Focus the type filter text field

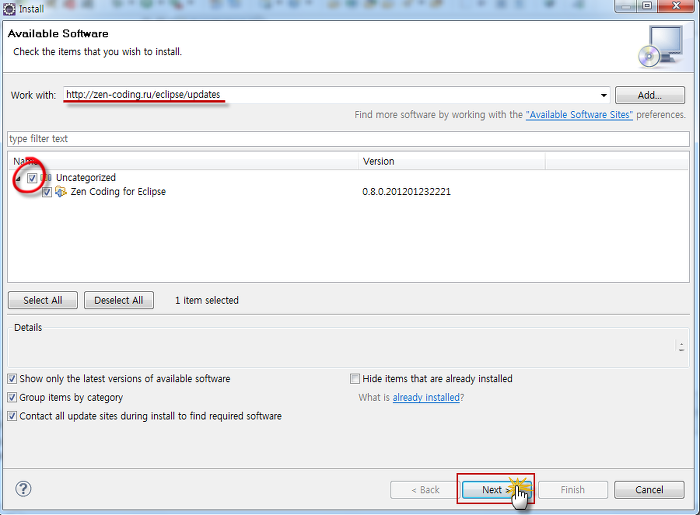tap(348, 139)
